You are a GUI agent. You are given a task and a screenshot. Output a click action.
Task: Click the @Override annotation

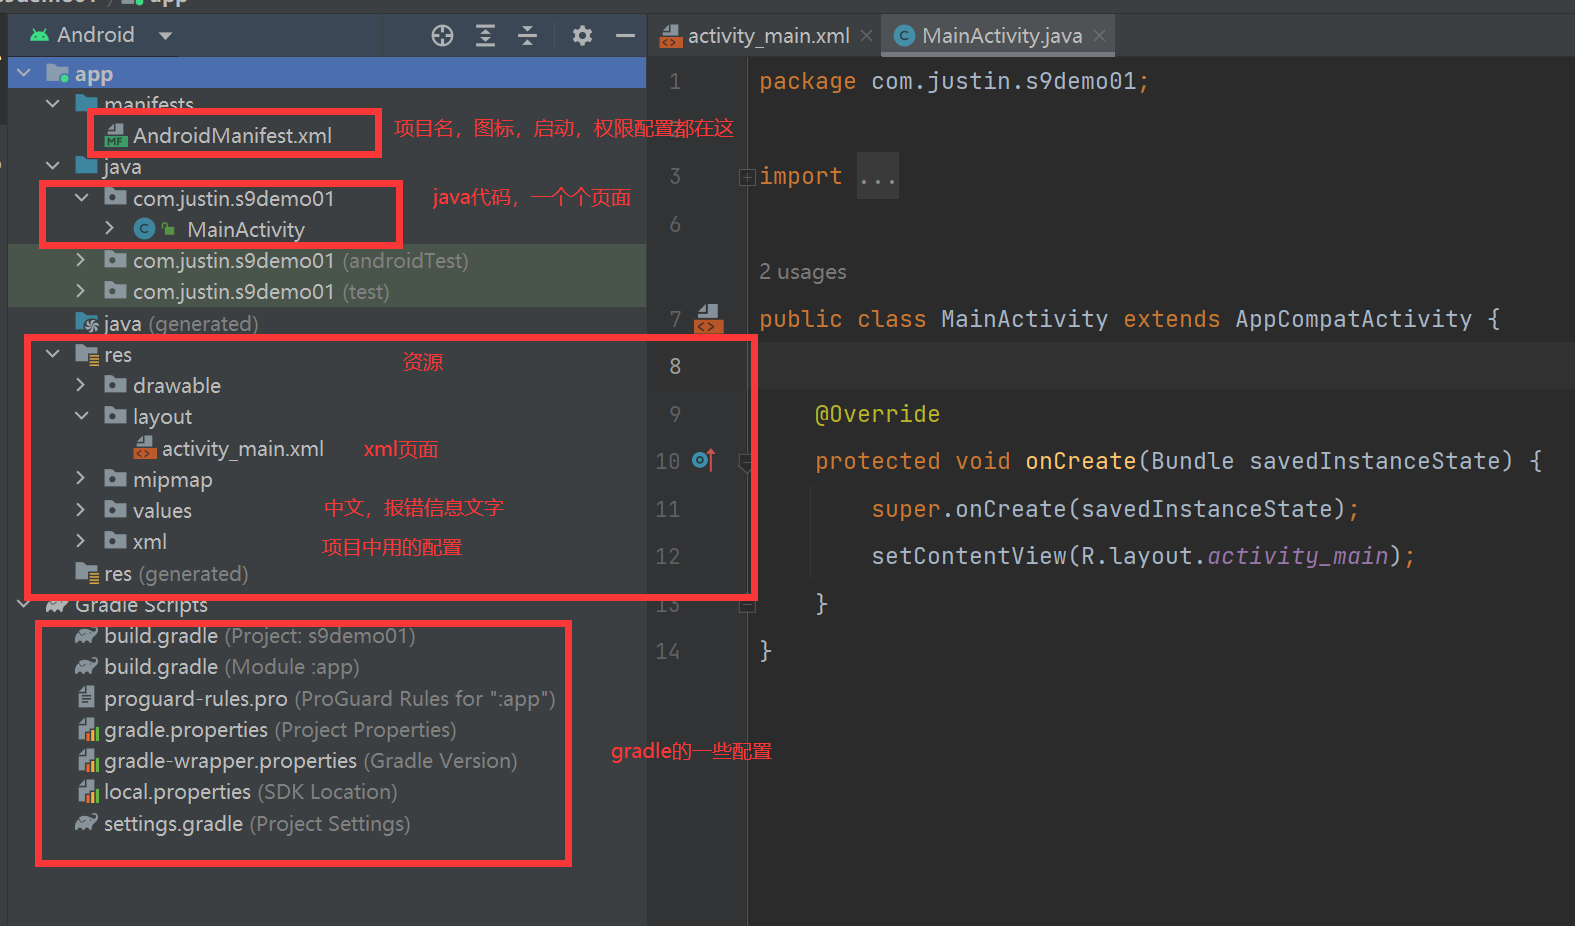(x=877, y=414)
